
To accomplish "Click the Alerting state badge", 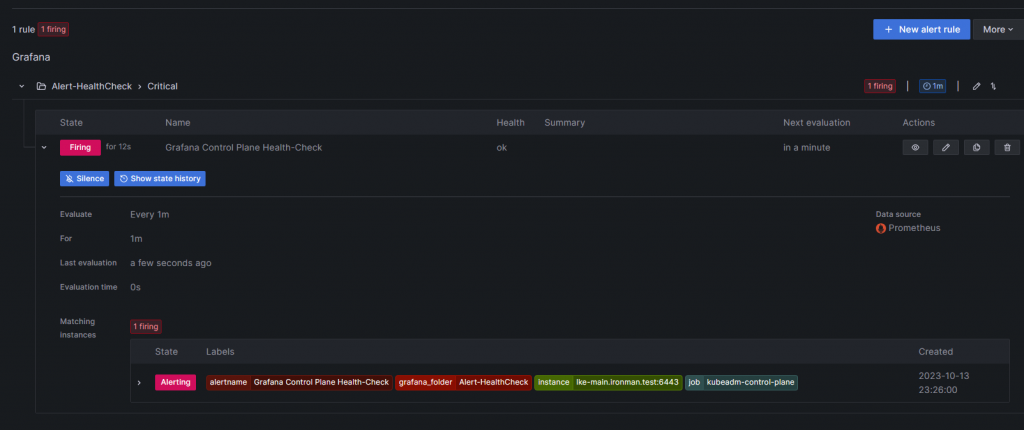I will [x=175, y=382].
